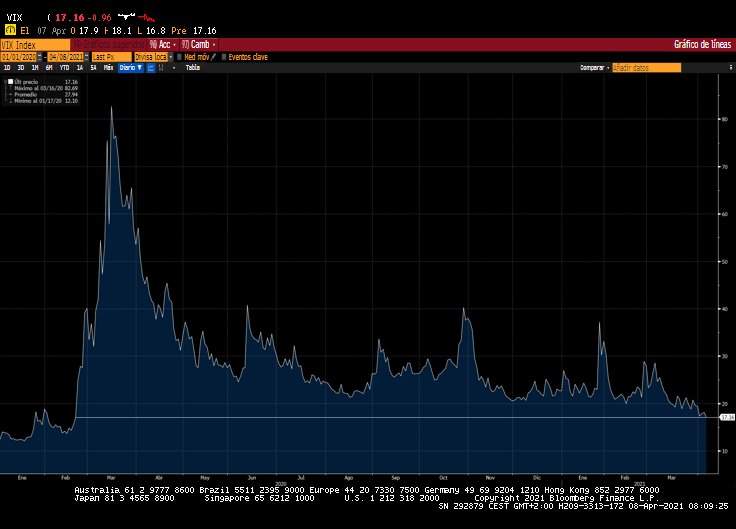Select the 1D time range
This screenshot has width=736, height=529.
click(x=7, y=68)
